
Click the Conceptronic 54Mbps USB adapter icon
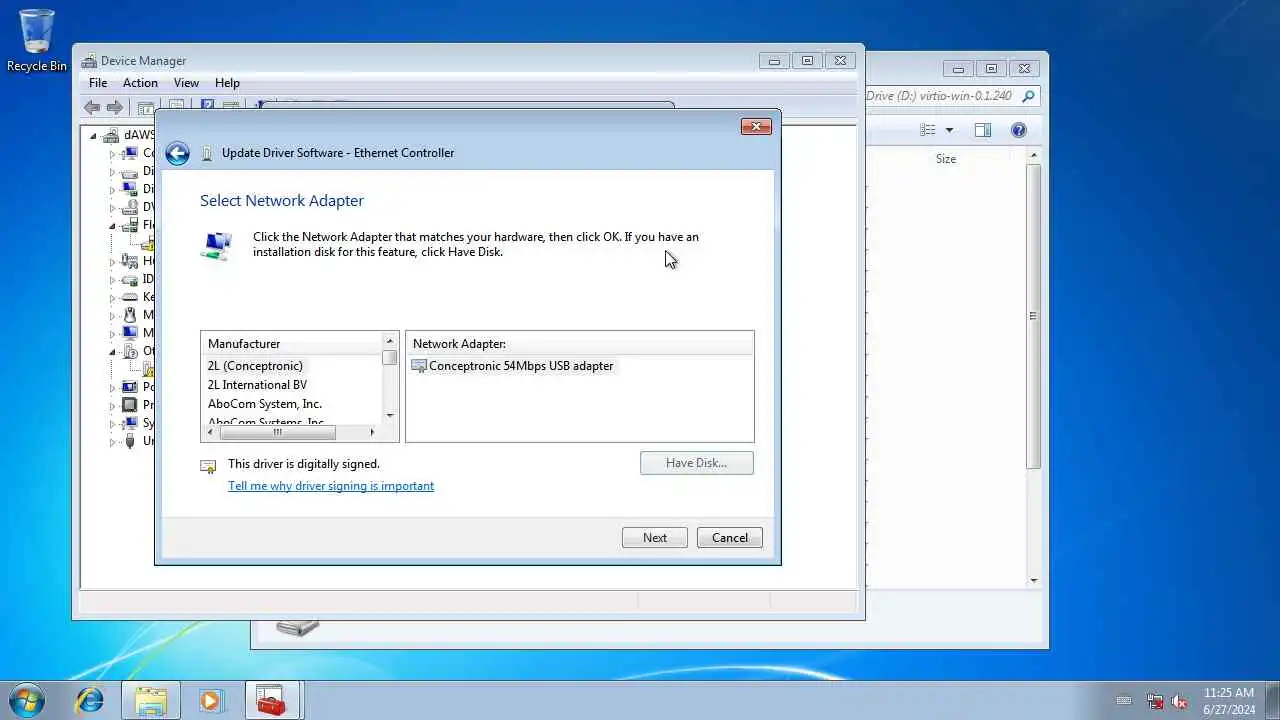coord(419,366)
